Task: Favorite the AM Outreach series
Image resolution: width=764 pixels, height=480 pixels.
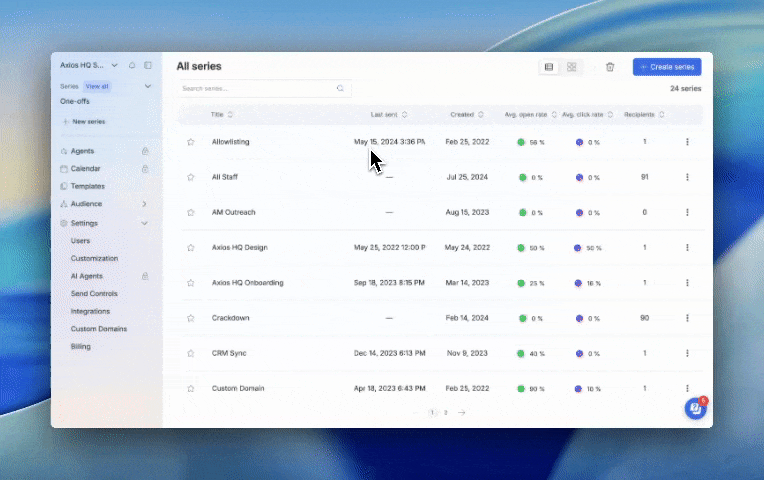Action: click(191, 212)
